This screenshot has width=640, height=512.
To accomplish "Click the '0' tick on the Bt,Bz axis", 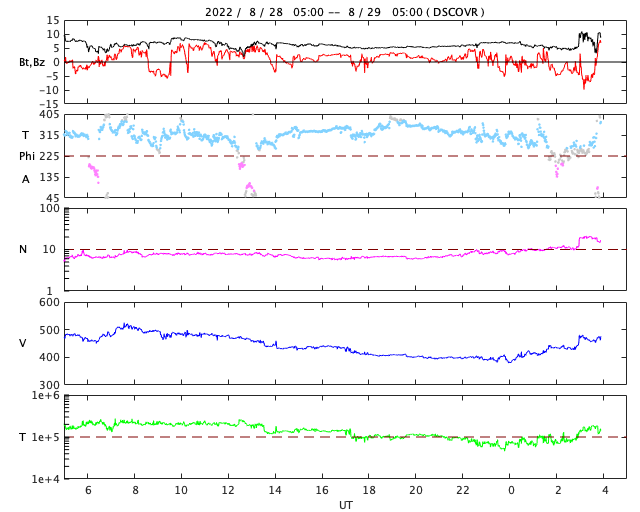I will pos(56,62).
